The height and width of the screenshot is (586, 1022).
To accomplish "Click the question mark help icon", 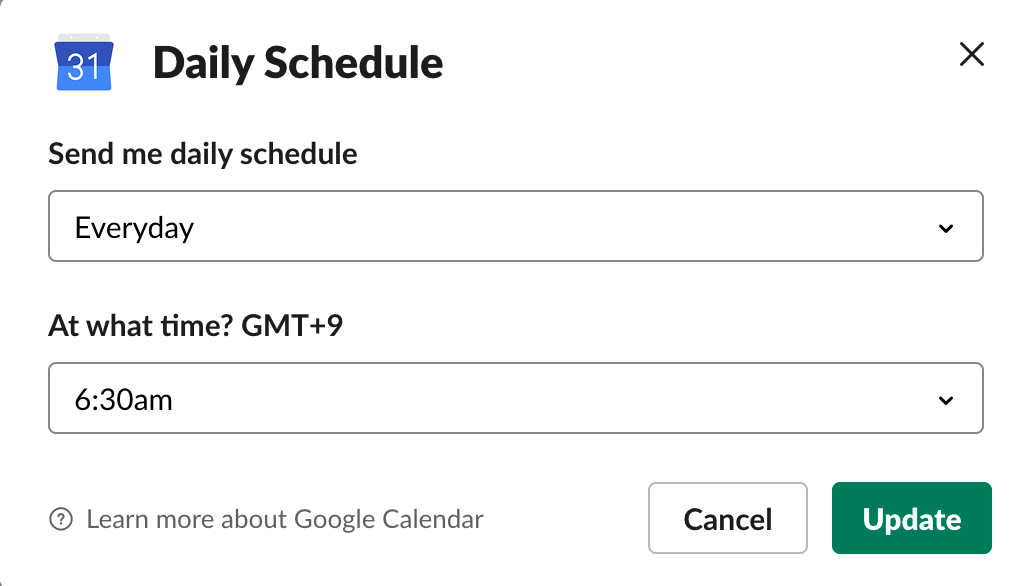I will 61,520.
